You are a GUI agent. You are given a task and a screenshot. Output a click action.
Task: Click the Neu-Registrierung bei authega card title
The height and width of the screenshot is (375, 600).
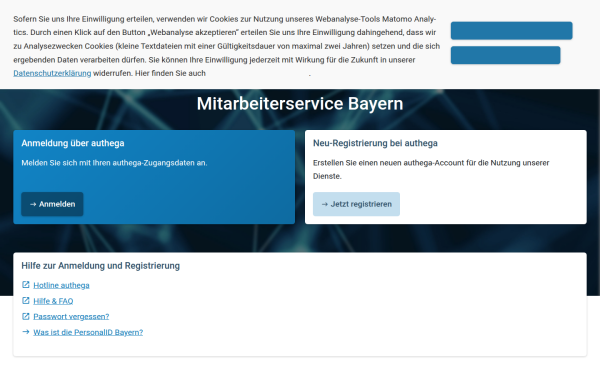click(375, 143)
